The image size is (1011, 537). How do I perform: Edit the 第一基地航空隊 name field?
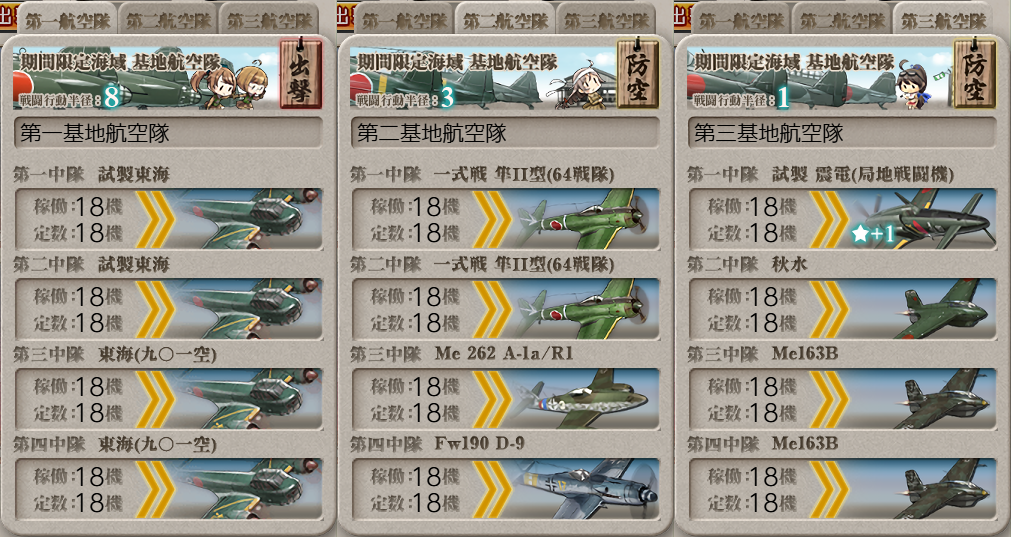168,133
